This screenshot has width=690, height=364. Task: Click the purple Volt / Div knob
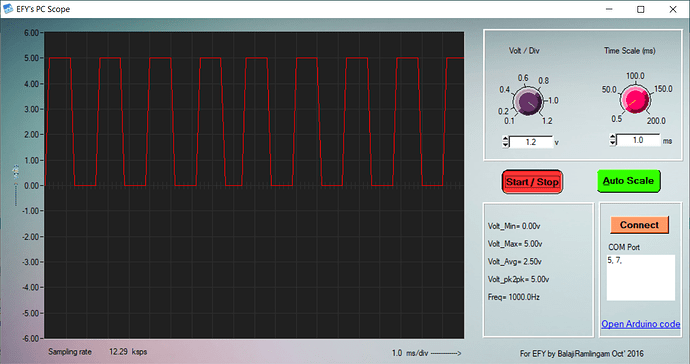click(x=529, y=102)
